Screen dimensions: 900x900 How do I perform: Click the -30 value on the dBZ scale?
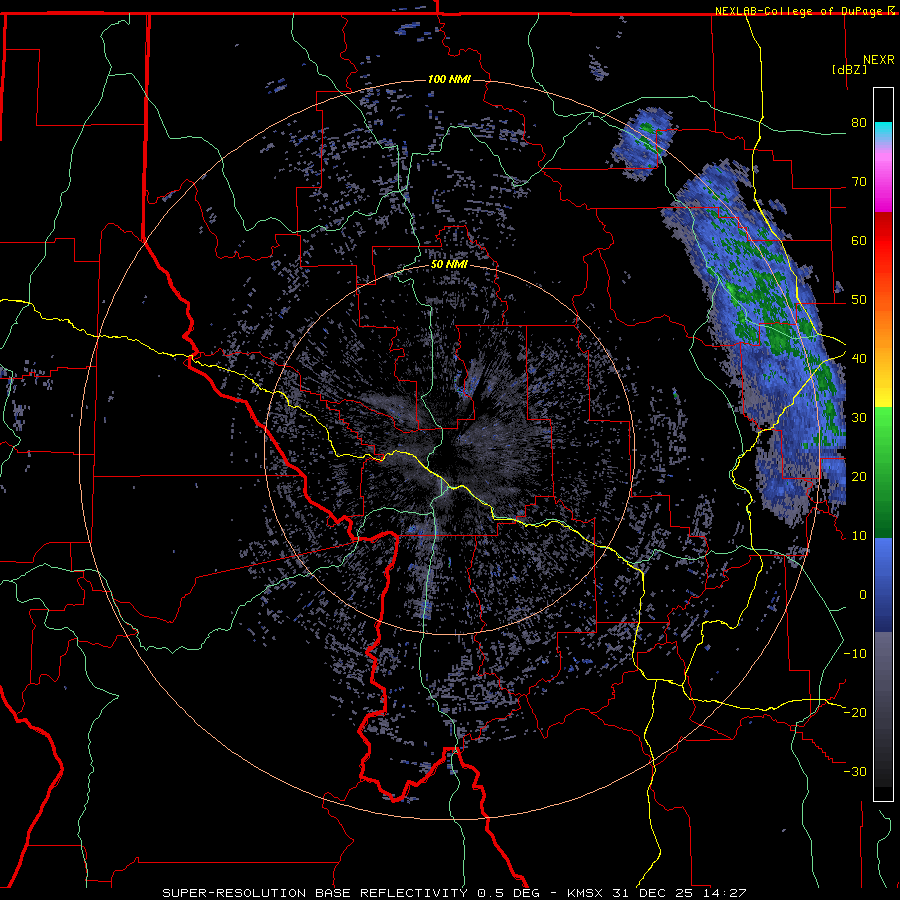855,771
